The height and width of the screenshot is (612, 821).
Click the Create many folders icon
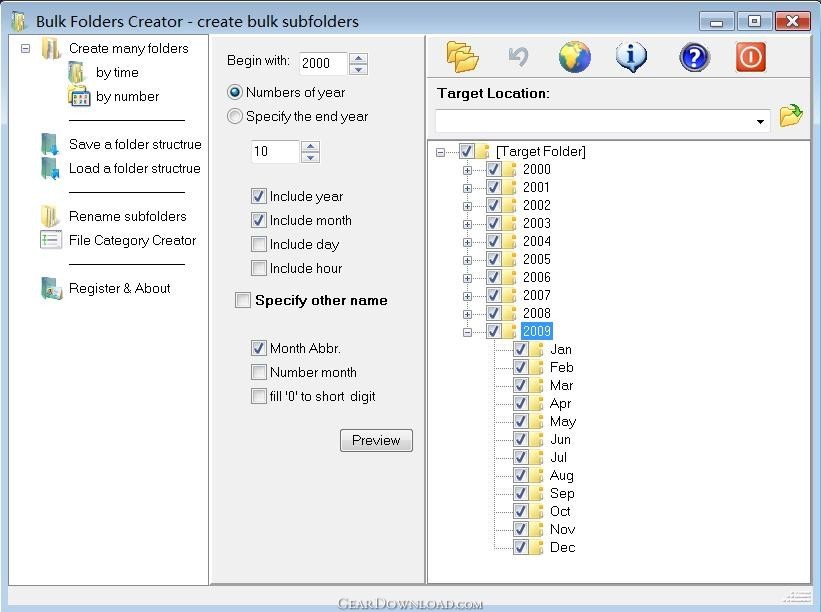pyautogui.click(x=51, y=49)
